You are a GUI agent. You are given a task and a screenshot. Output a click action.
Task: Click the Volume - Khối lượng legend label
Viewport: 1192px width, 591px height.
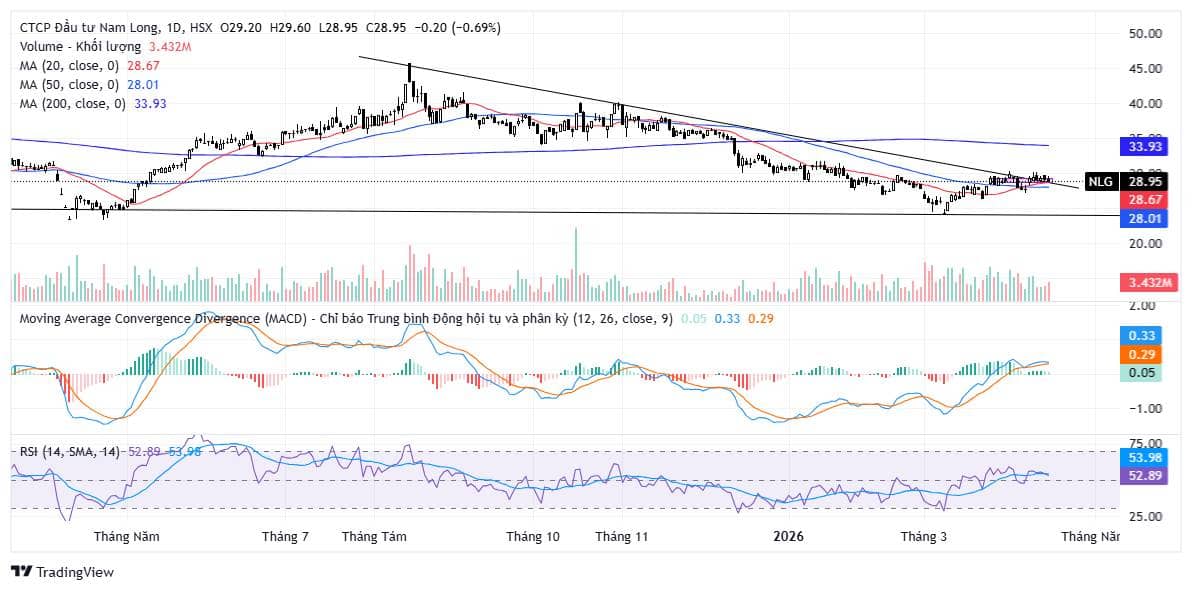[x=82, y=47]
